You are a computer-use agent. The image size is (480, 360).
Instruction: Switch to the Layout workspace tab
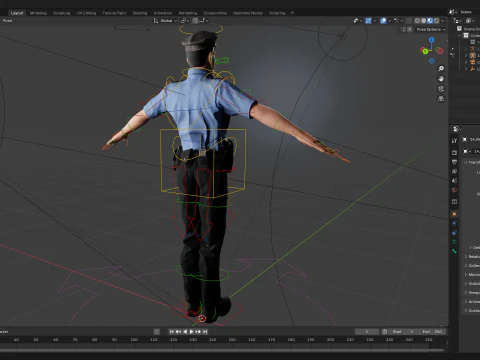[17, 13]
